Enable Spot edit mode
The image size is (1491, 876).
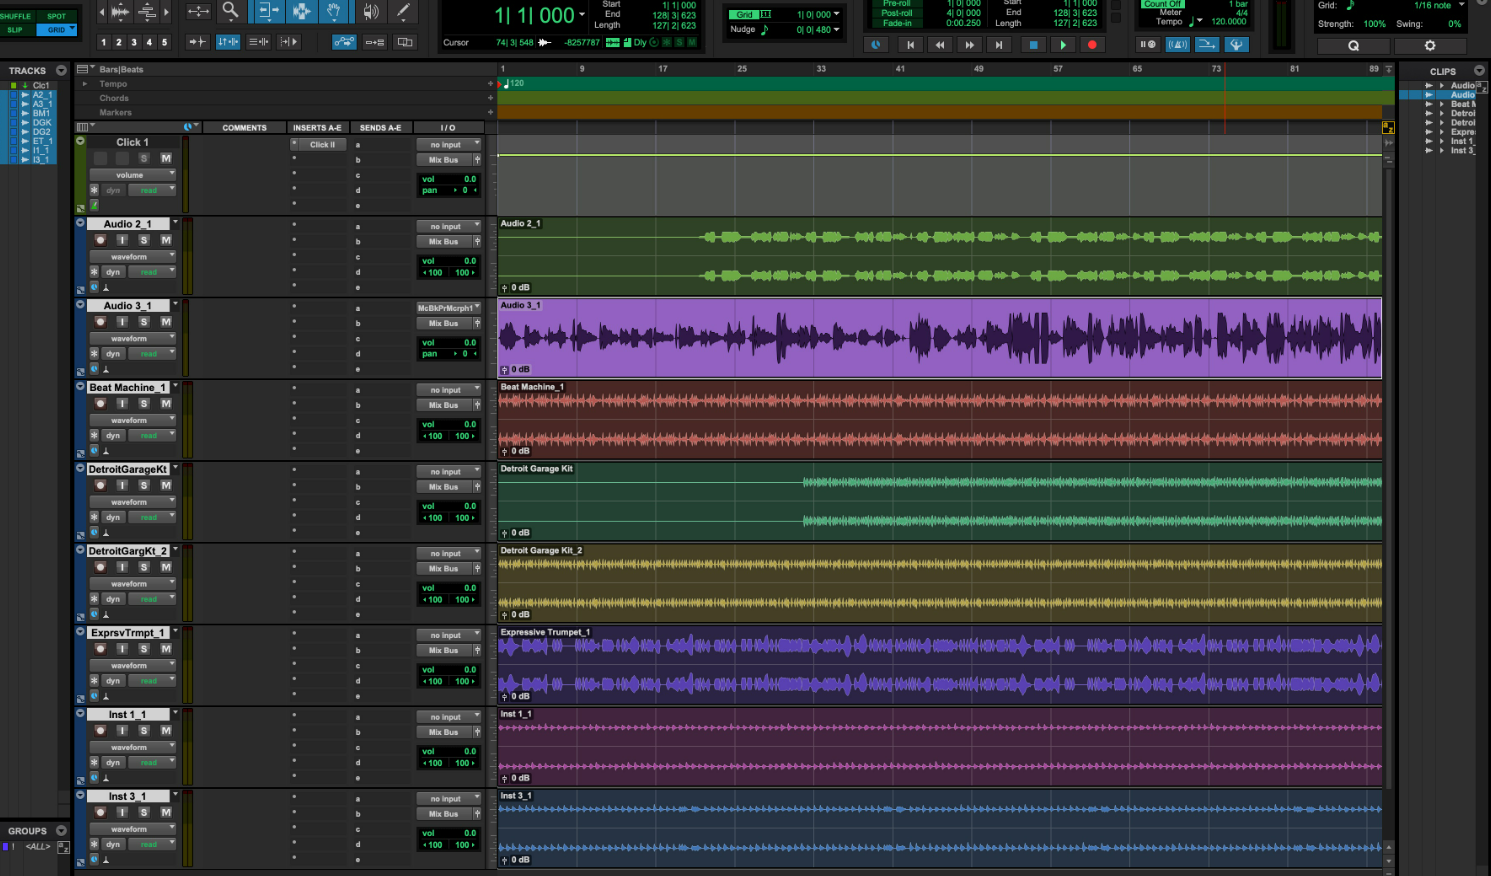[x=57, y=16]
